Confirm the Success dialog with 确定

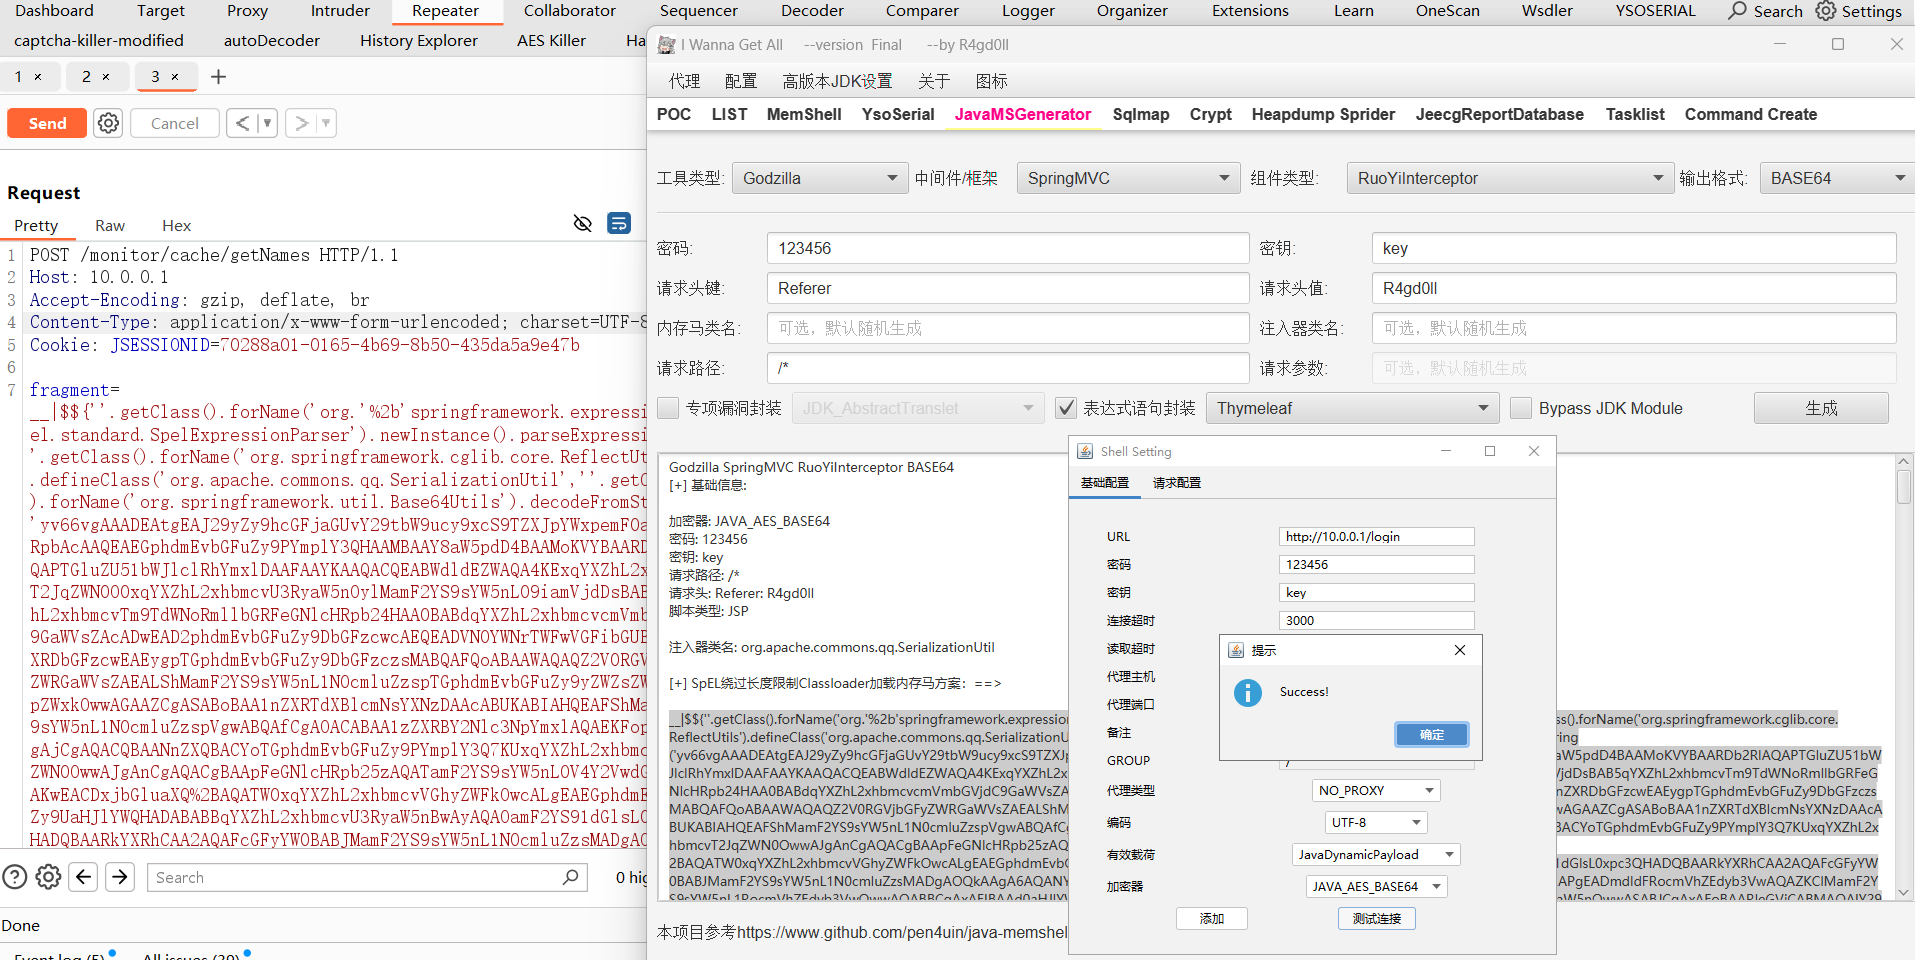coord(1432,735)
